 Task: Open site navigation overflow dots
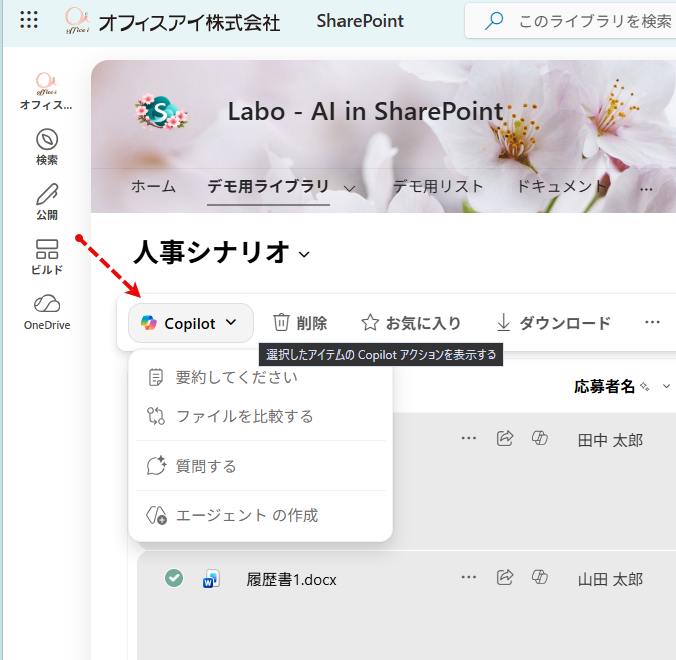(646, 189)
